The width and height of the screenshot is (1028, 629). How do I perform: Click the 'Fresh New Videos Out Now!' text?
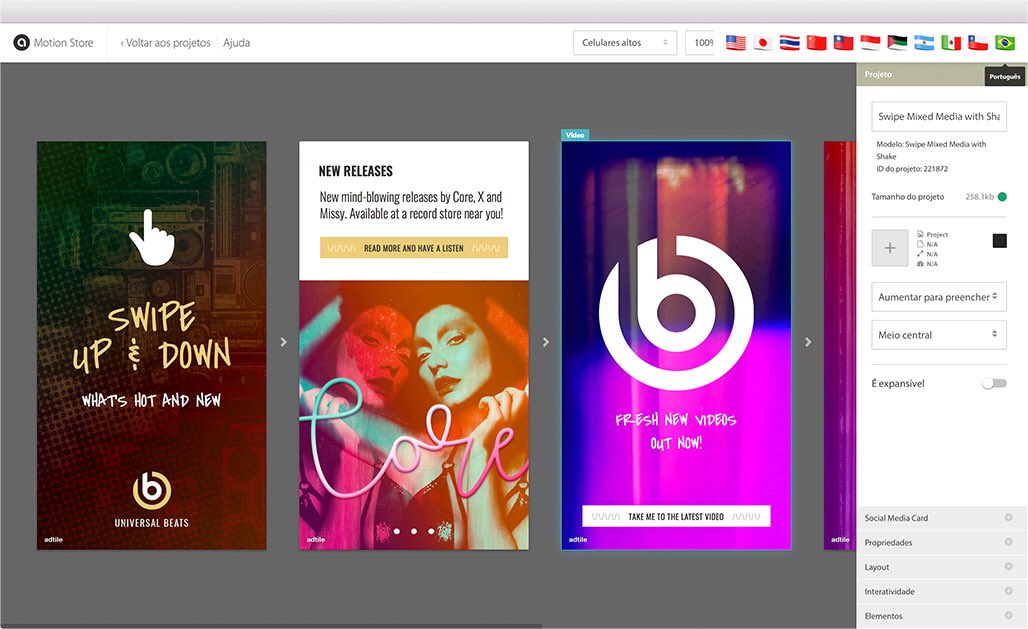676,431
